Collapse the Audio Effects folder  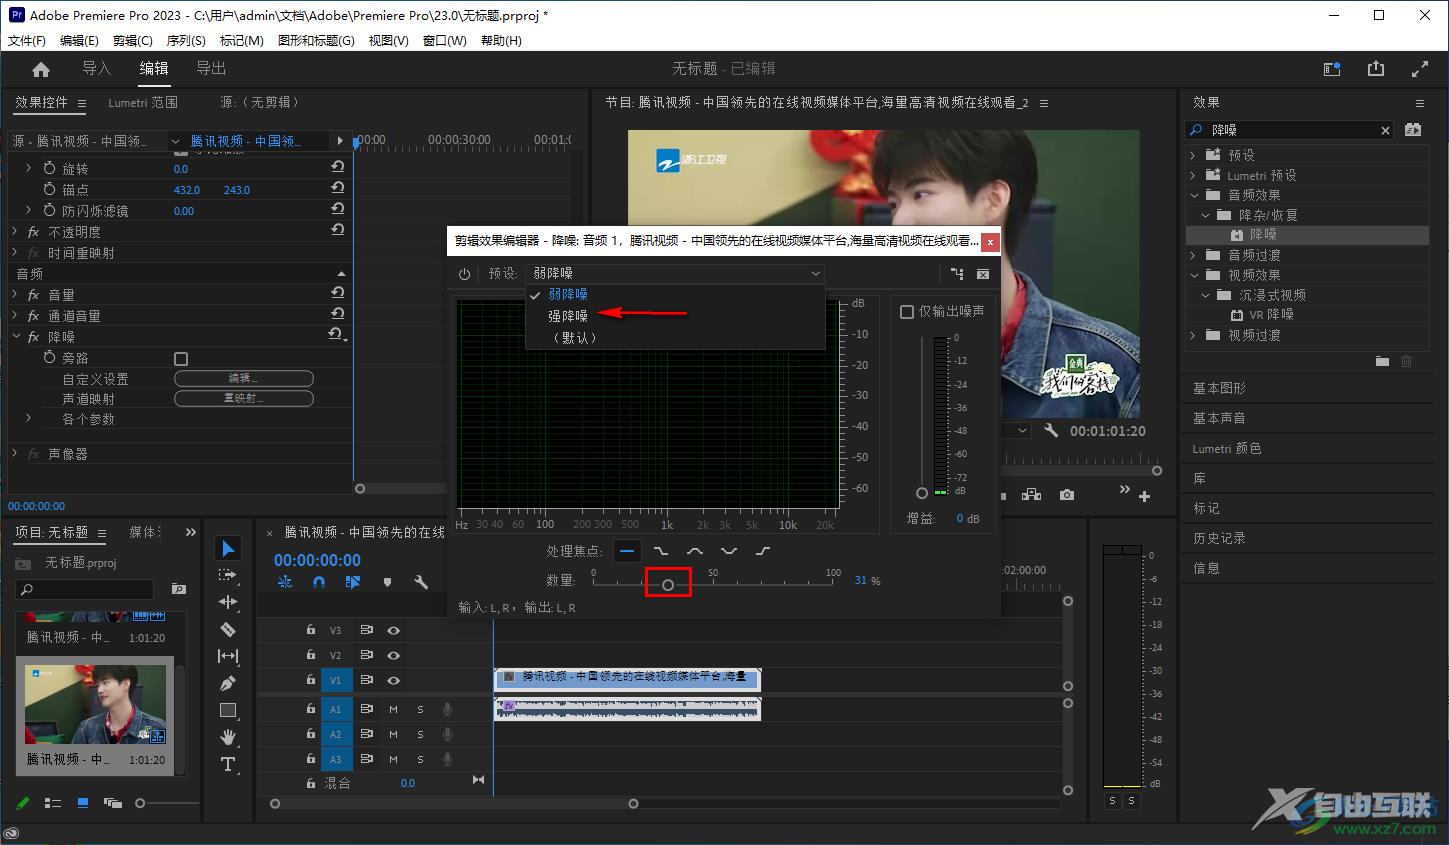coord(1193,195)
